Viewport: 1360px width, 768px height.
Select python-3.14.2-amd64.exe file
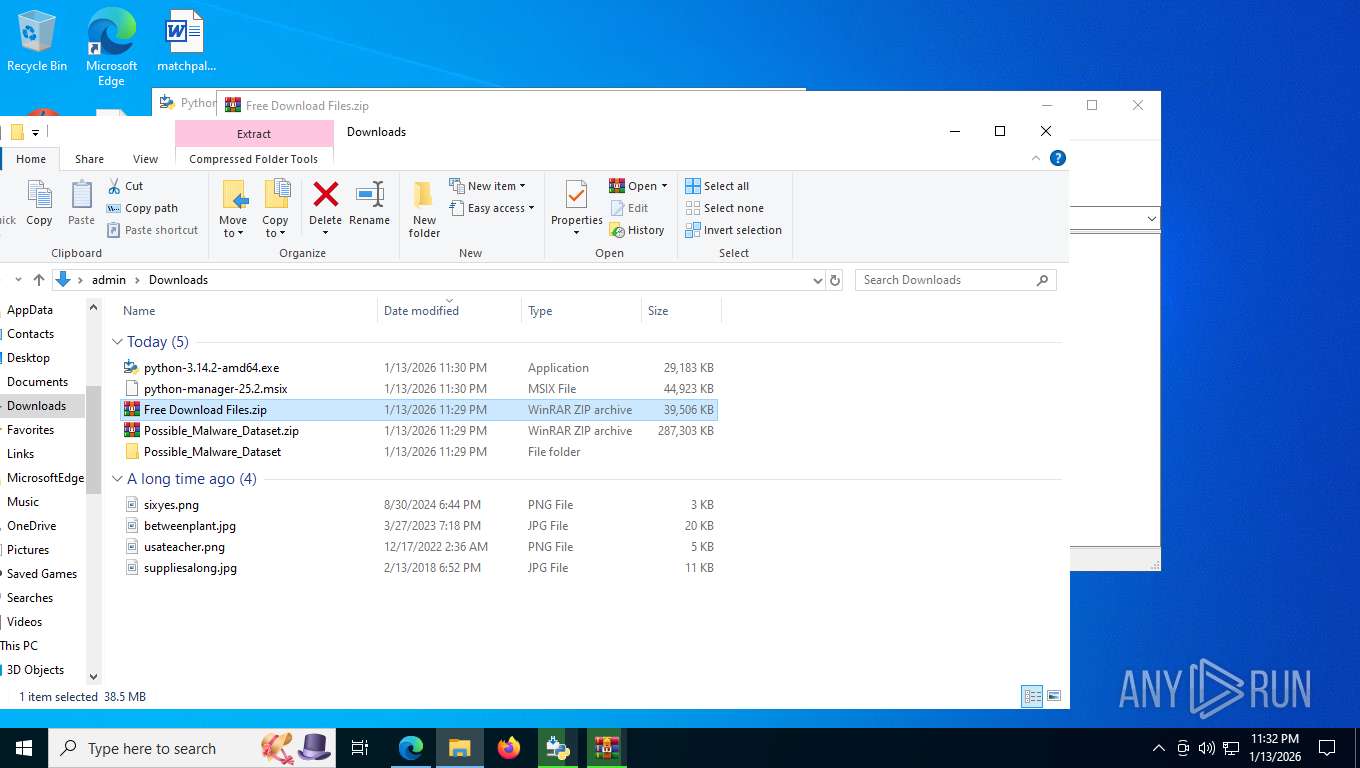click(x=418, y=368)
